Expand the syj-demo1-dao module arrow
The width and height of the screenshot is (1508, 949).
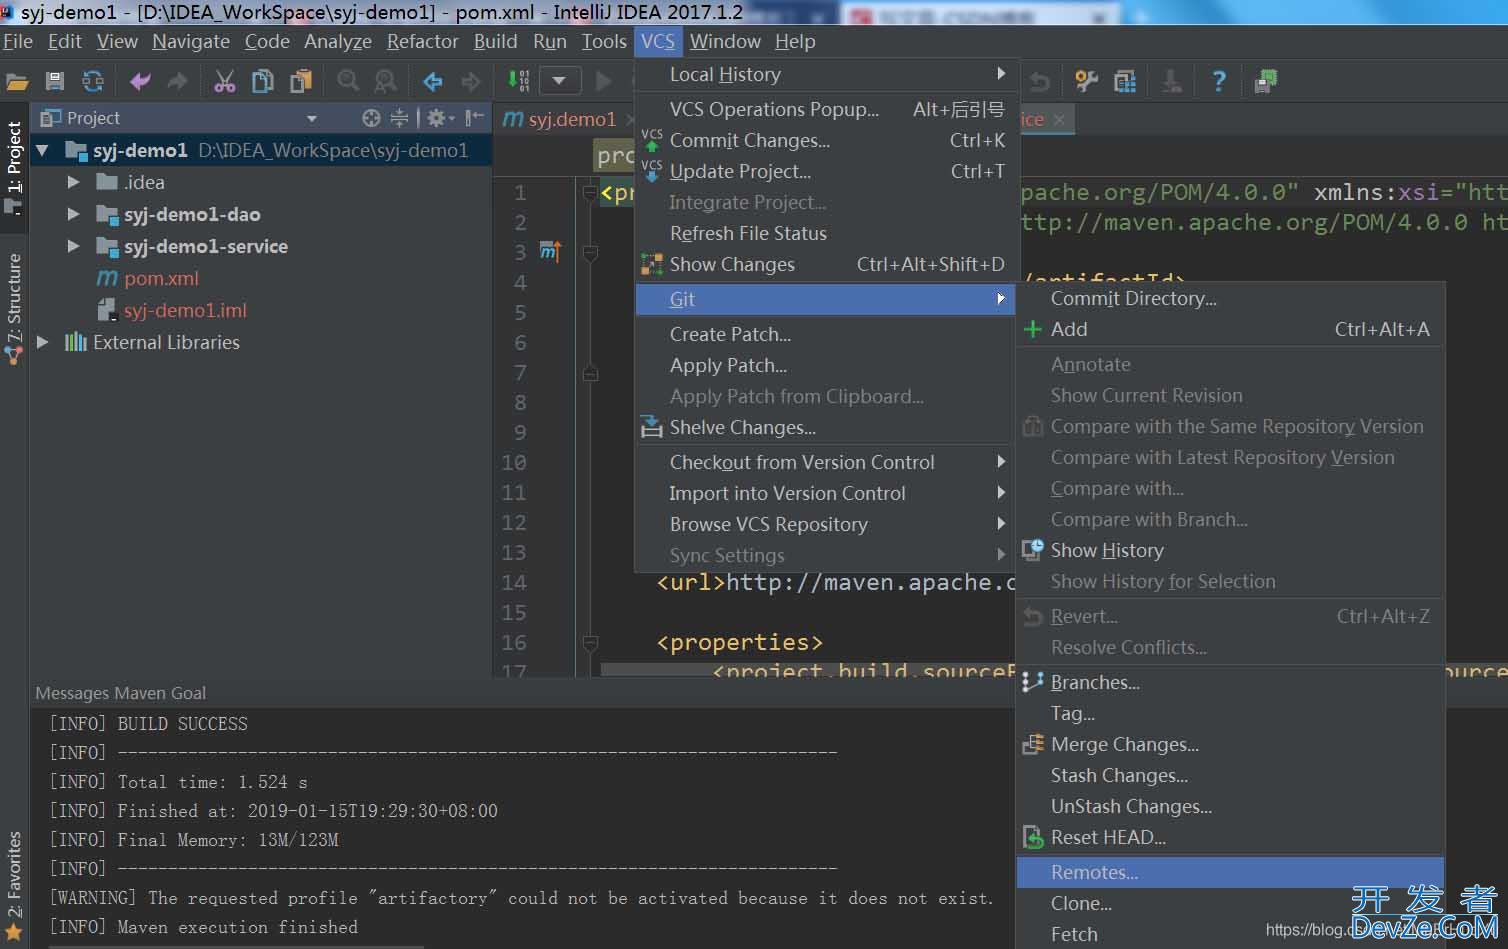pyautogui.click(x=73, y=215)
